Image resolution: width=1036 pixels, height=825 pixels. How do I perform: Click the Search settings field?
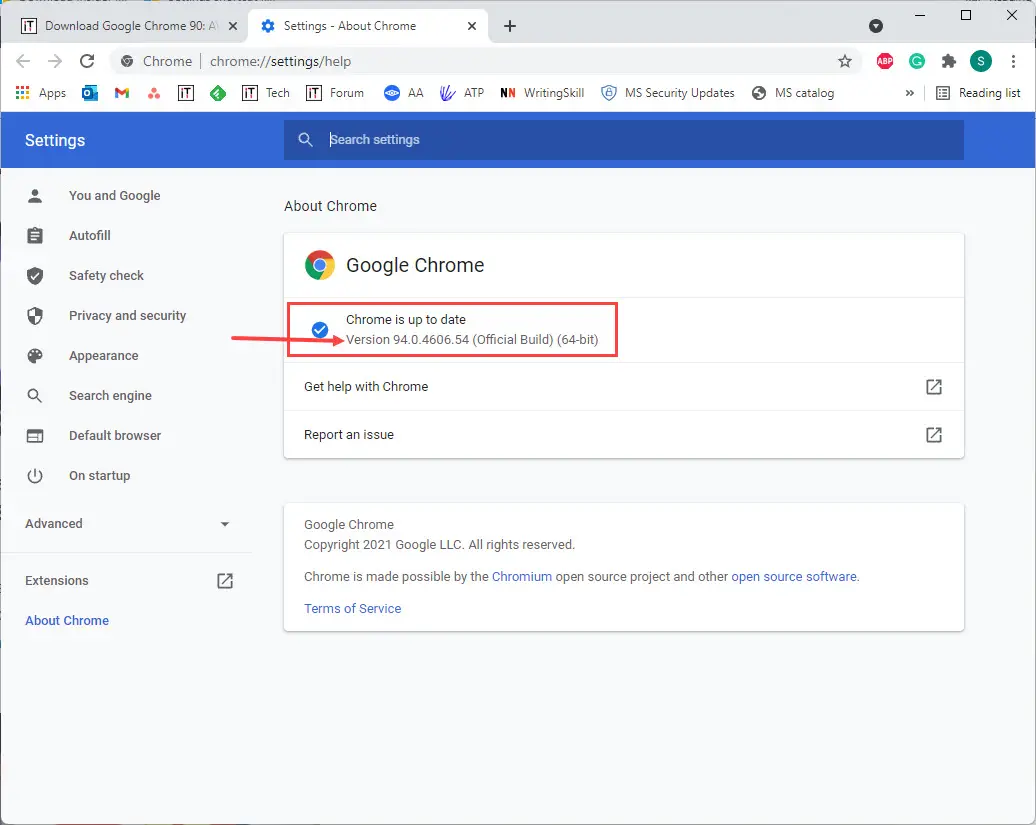click(x=624, y=139)
